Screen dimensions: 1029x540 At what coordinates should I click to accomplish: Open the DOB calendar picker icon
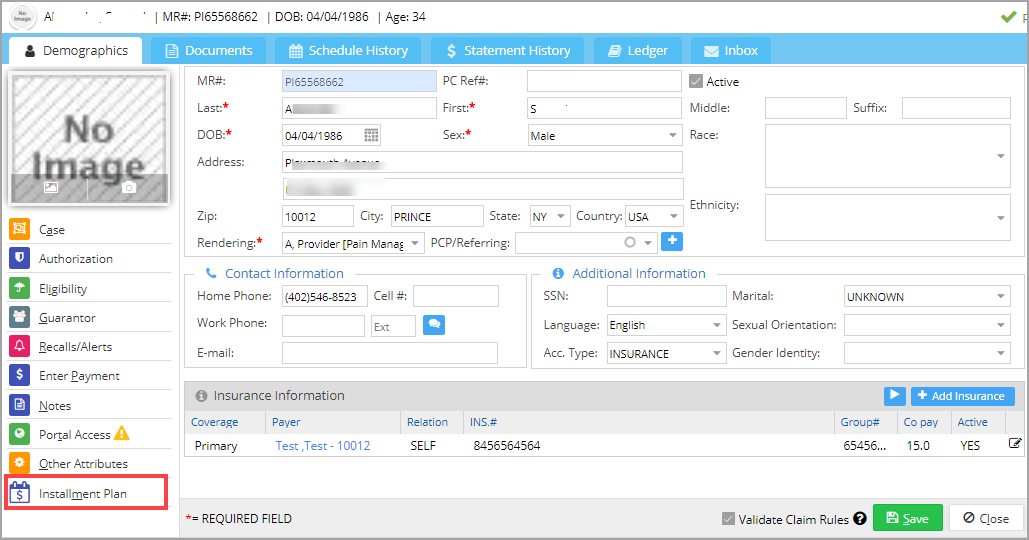[371, 135]
